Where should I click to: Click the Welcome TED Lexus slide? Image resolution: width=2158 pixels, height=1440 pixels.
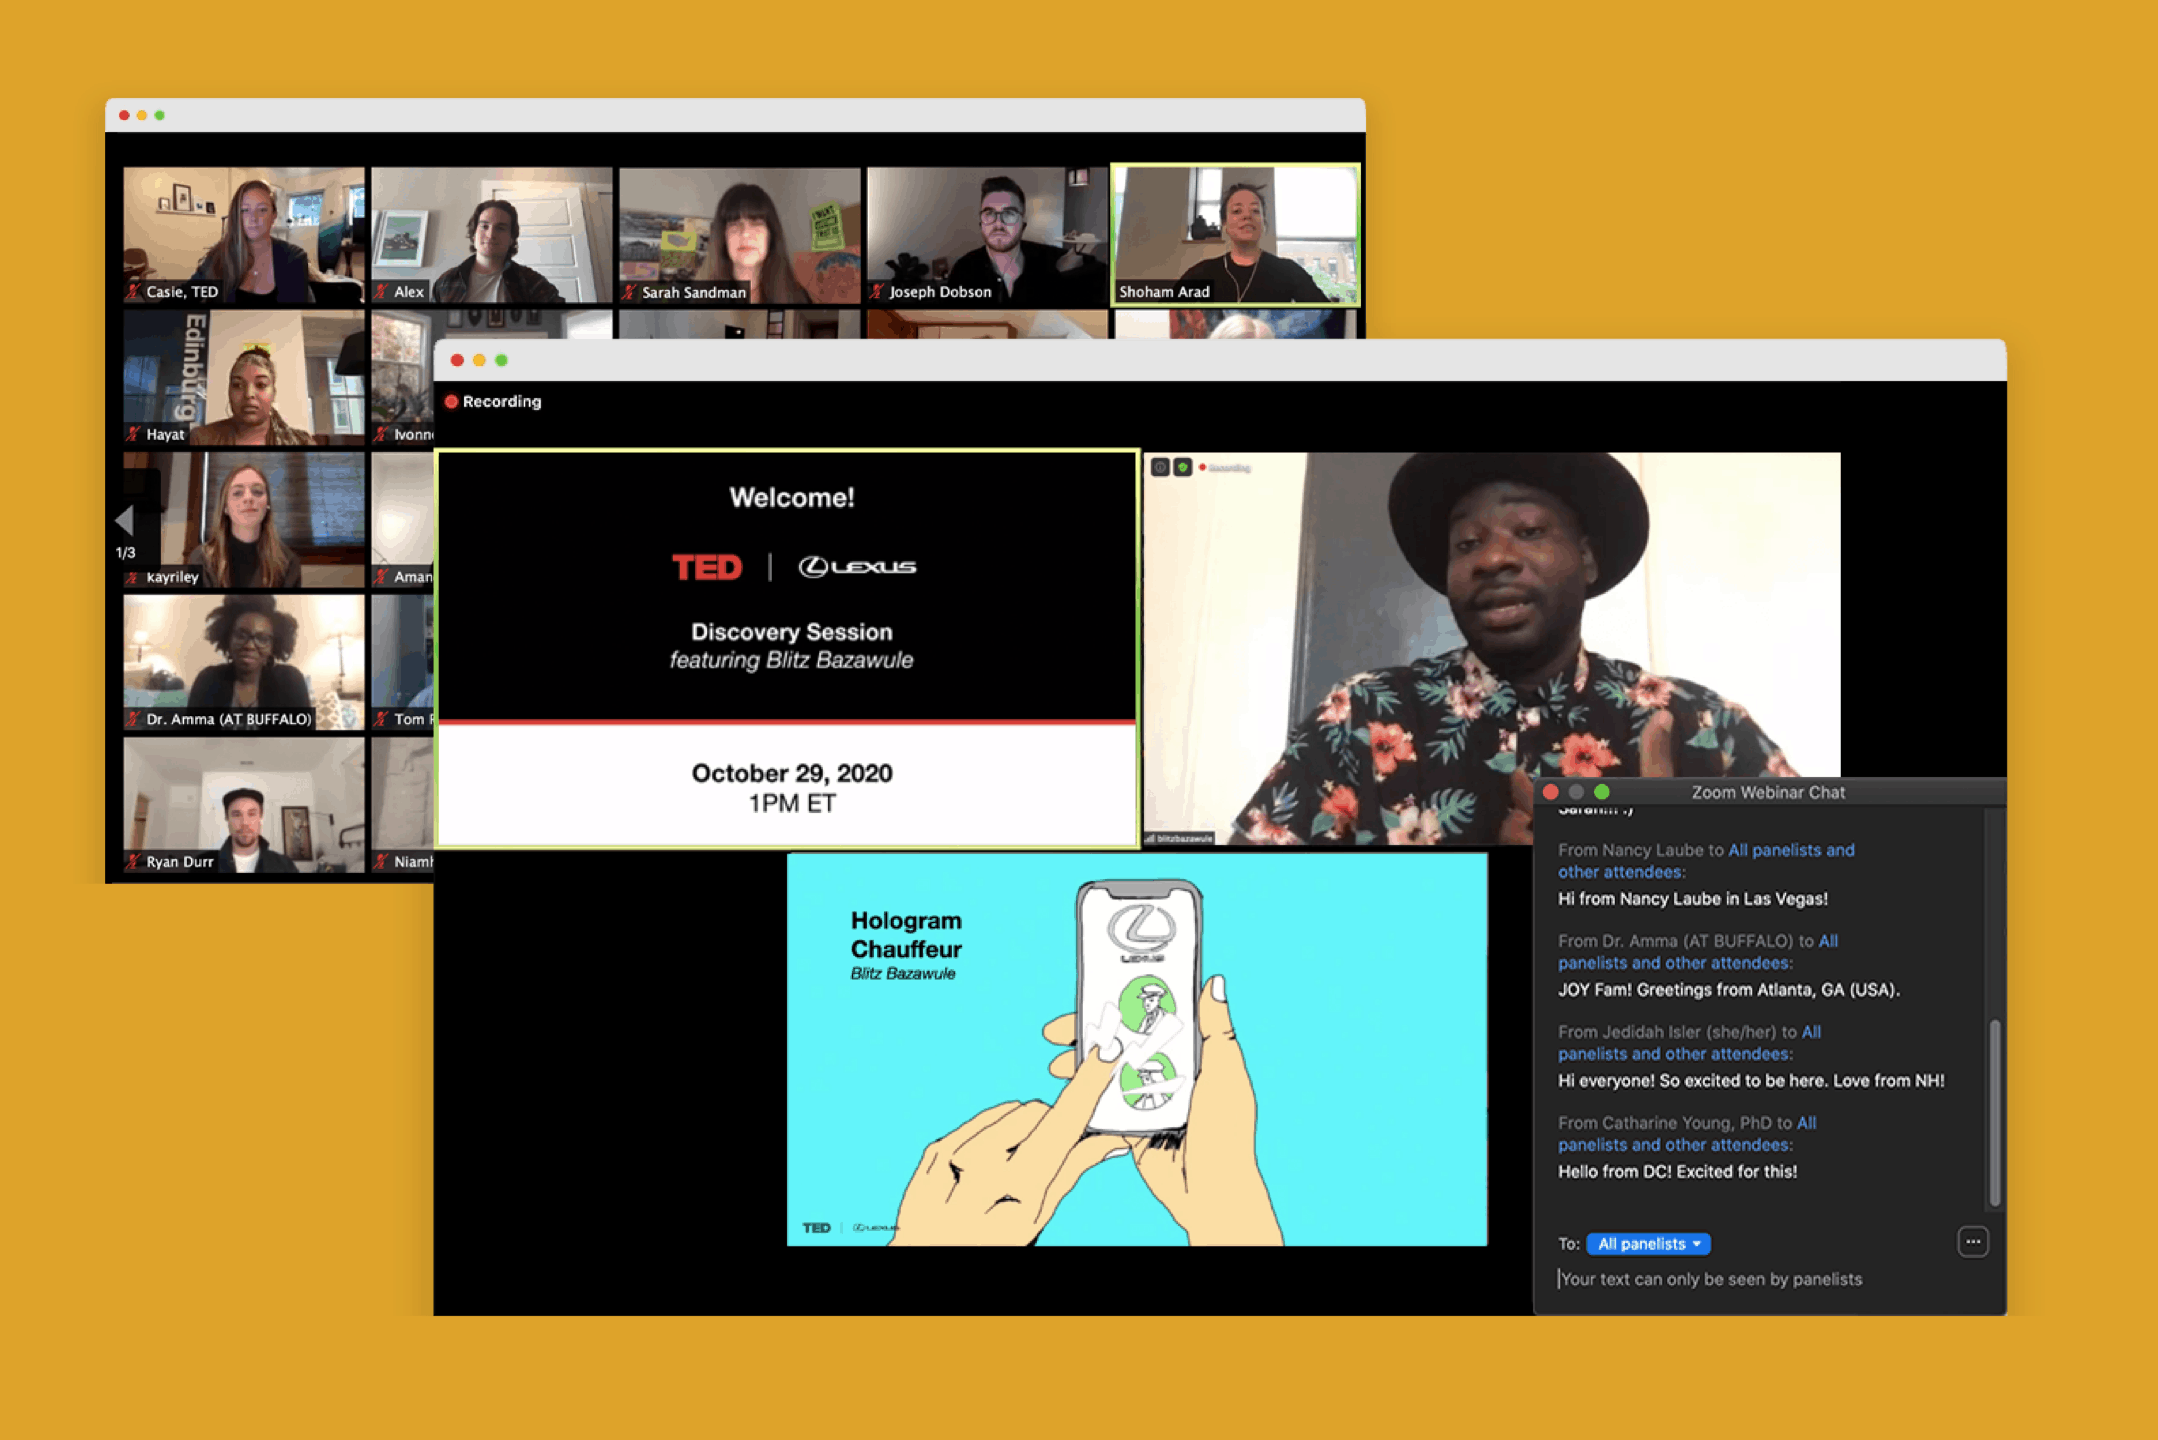pos(788,649)
